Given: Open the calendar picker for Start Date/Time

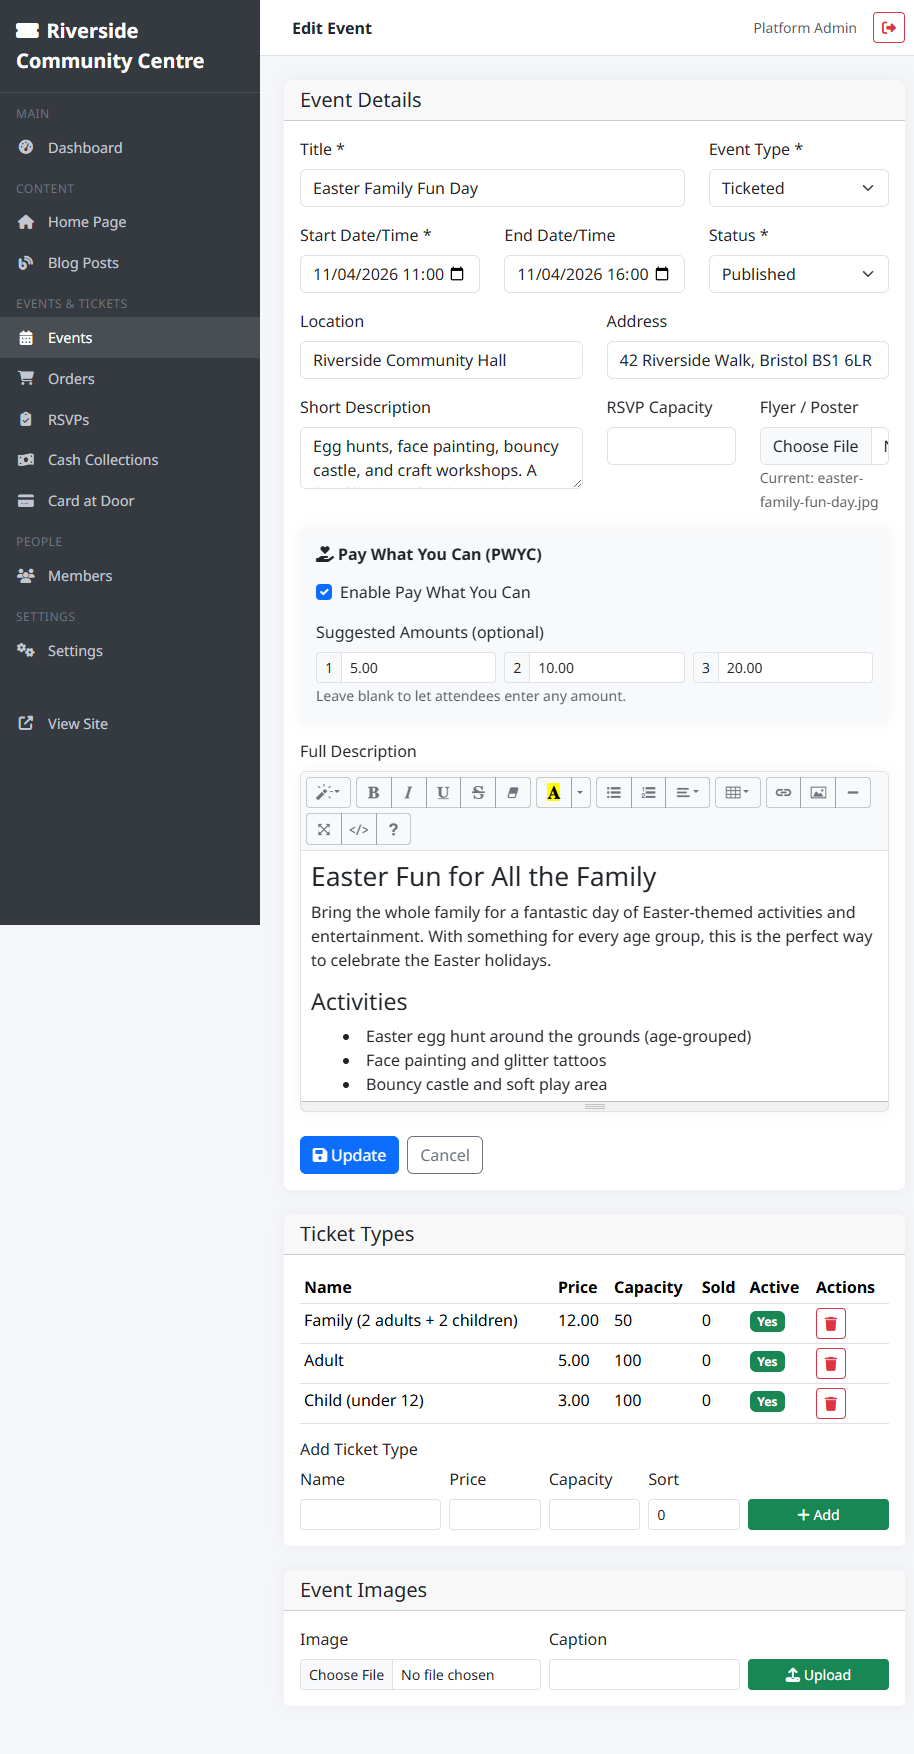Looking at the screenshot, I should [457, 274].
